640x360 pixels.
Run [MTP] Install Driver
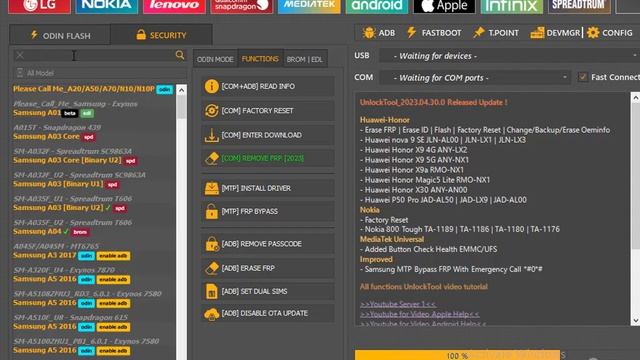[x=268, y=188]
